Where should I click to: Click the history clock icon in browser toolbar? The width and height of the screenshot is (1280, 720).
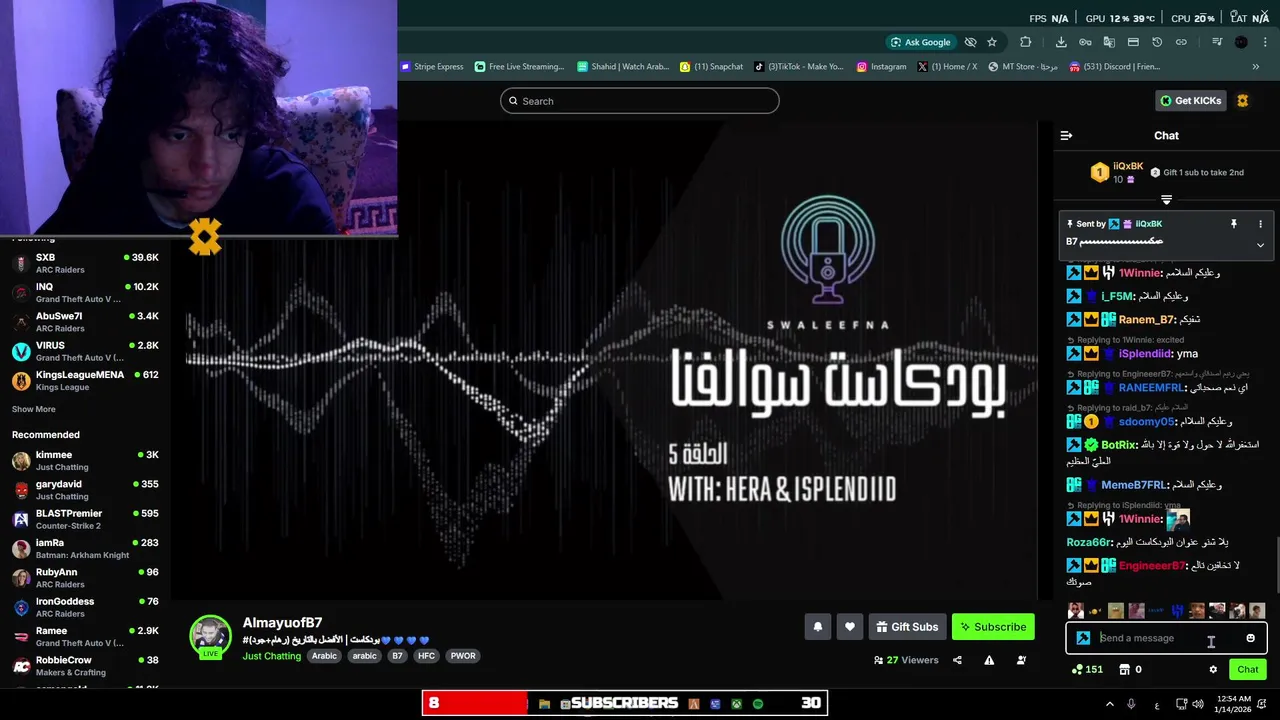[1157, 42]
